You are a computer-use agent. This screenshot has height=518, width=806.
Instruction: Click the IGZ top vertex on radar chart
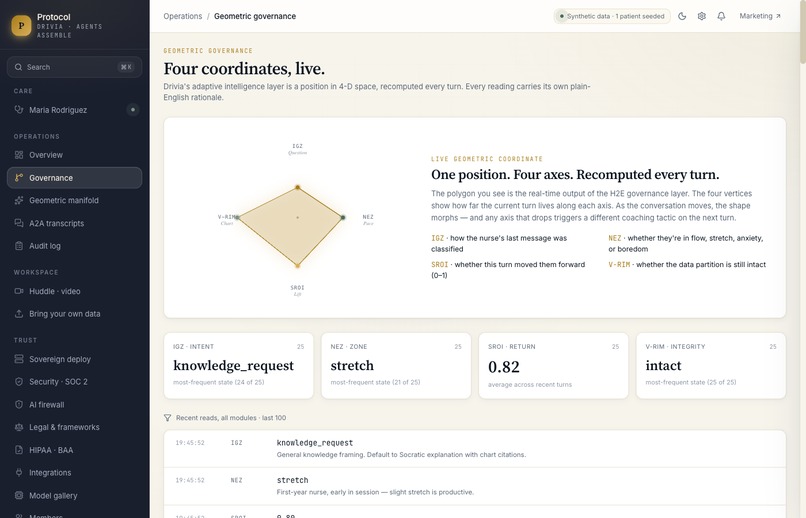tap(297, 188)
